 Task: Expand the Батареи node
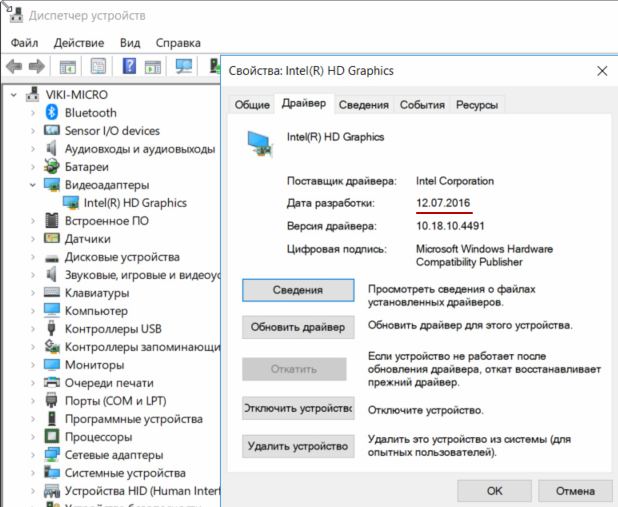point(33,167)
